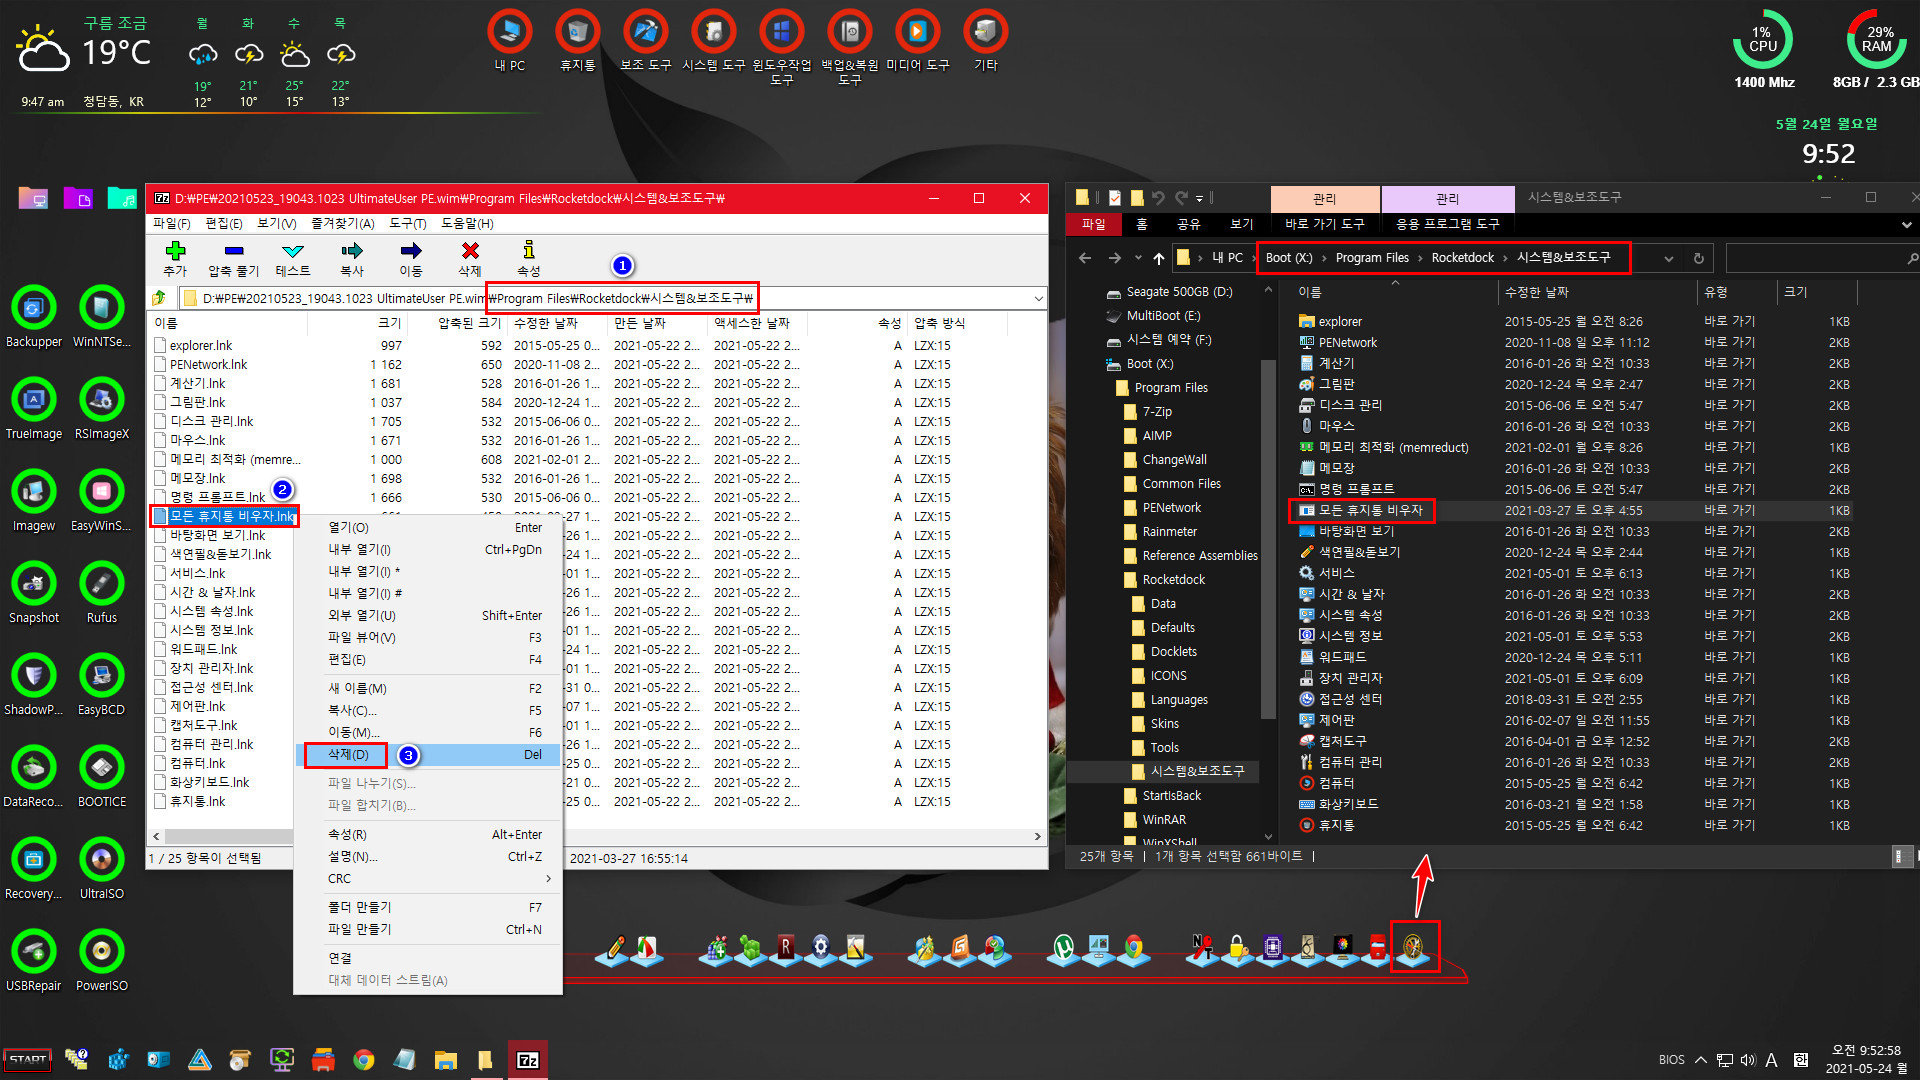Click the 미디어 도구 dock icon at top
This screenshot has height=1080, width=1920.
pos(918,32)
